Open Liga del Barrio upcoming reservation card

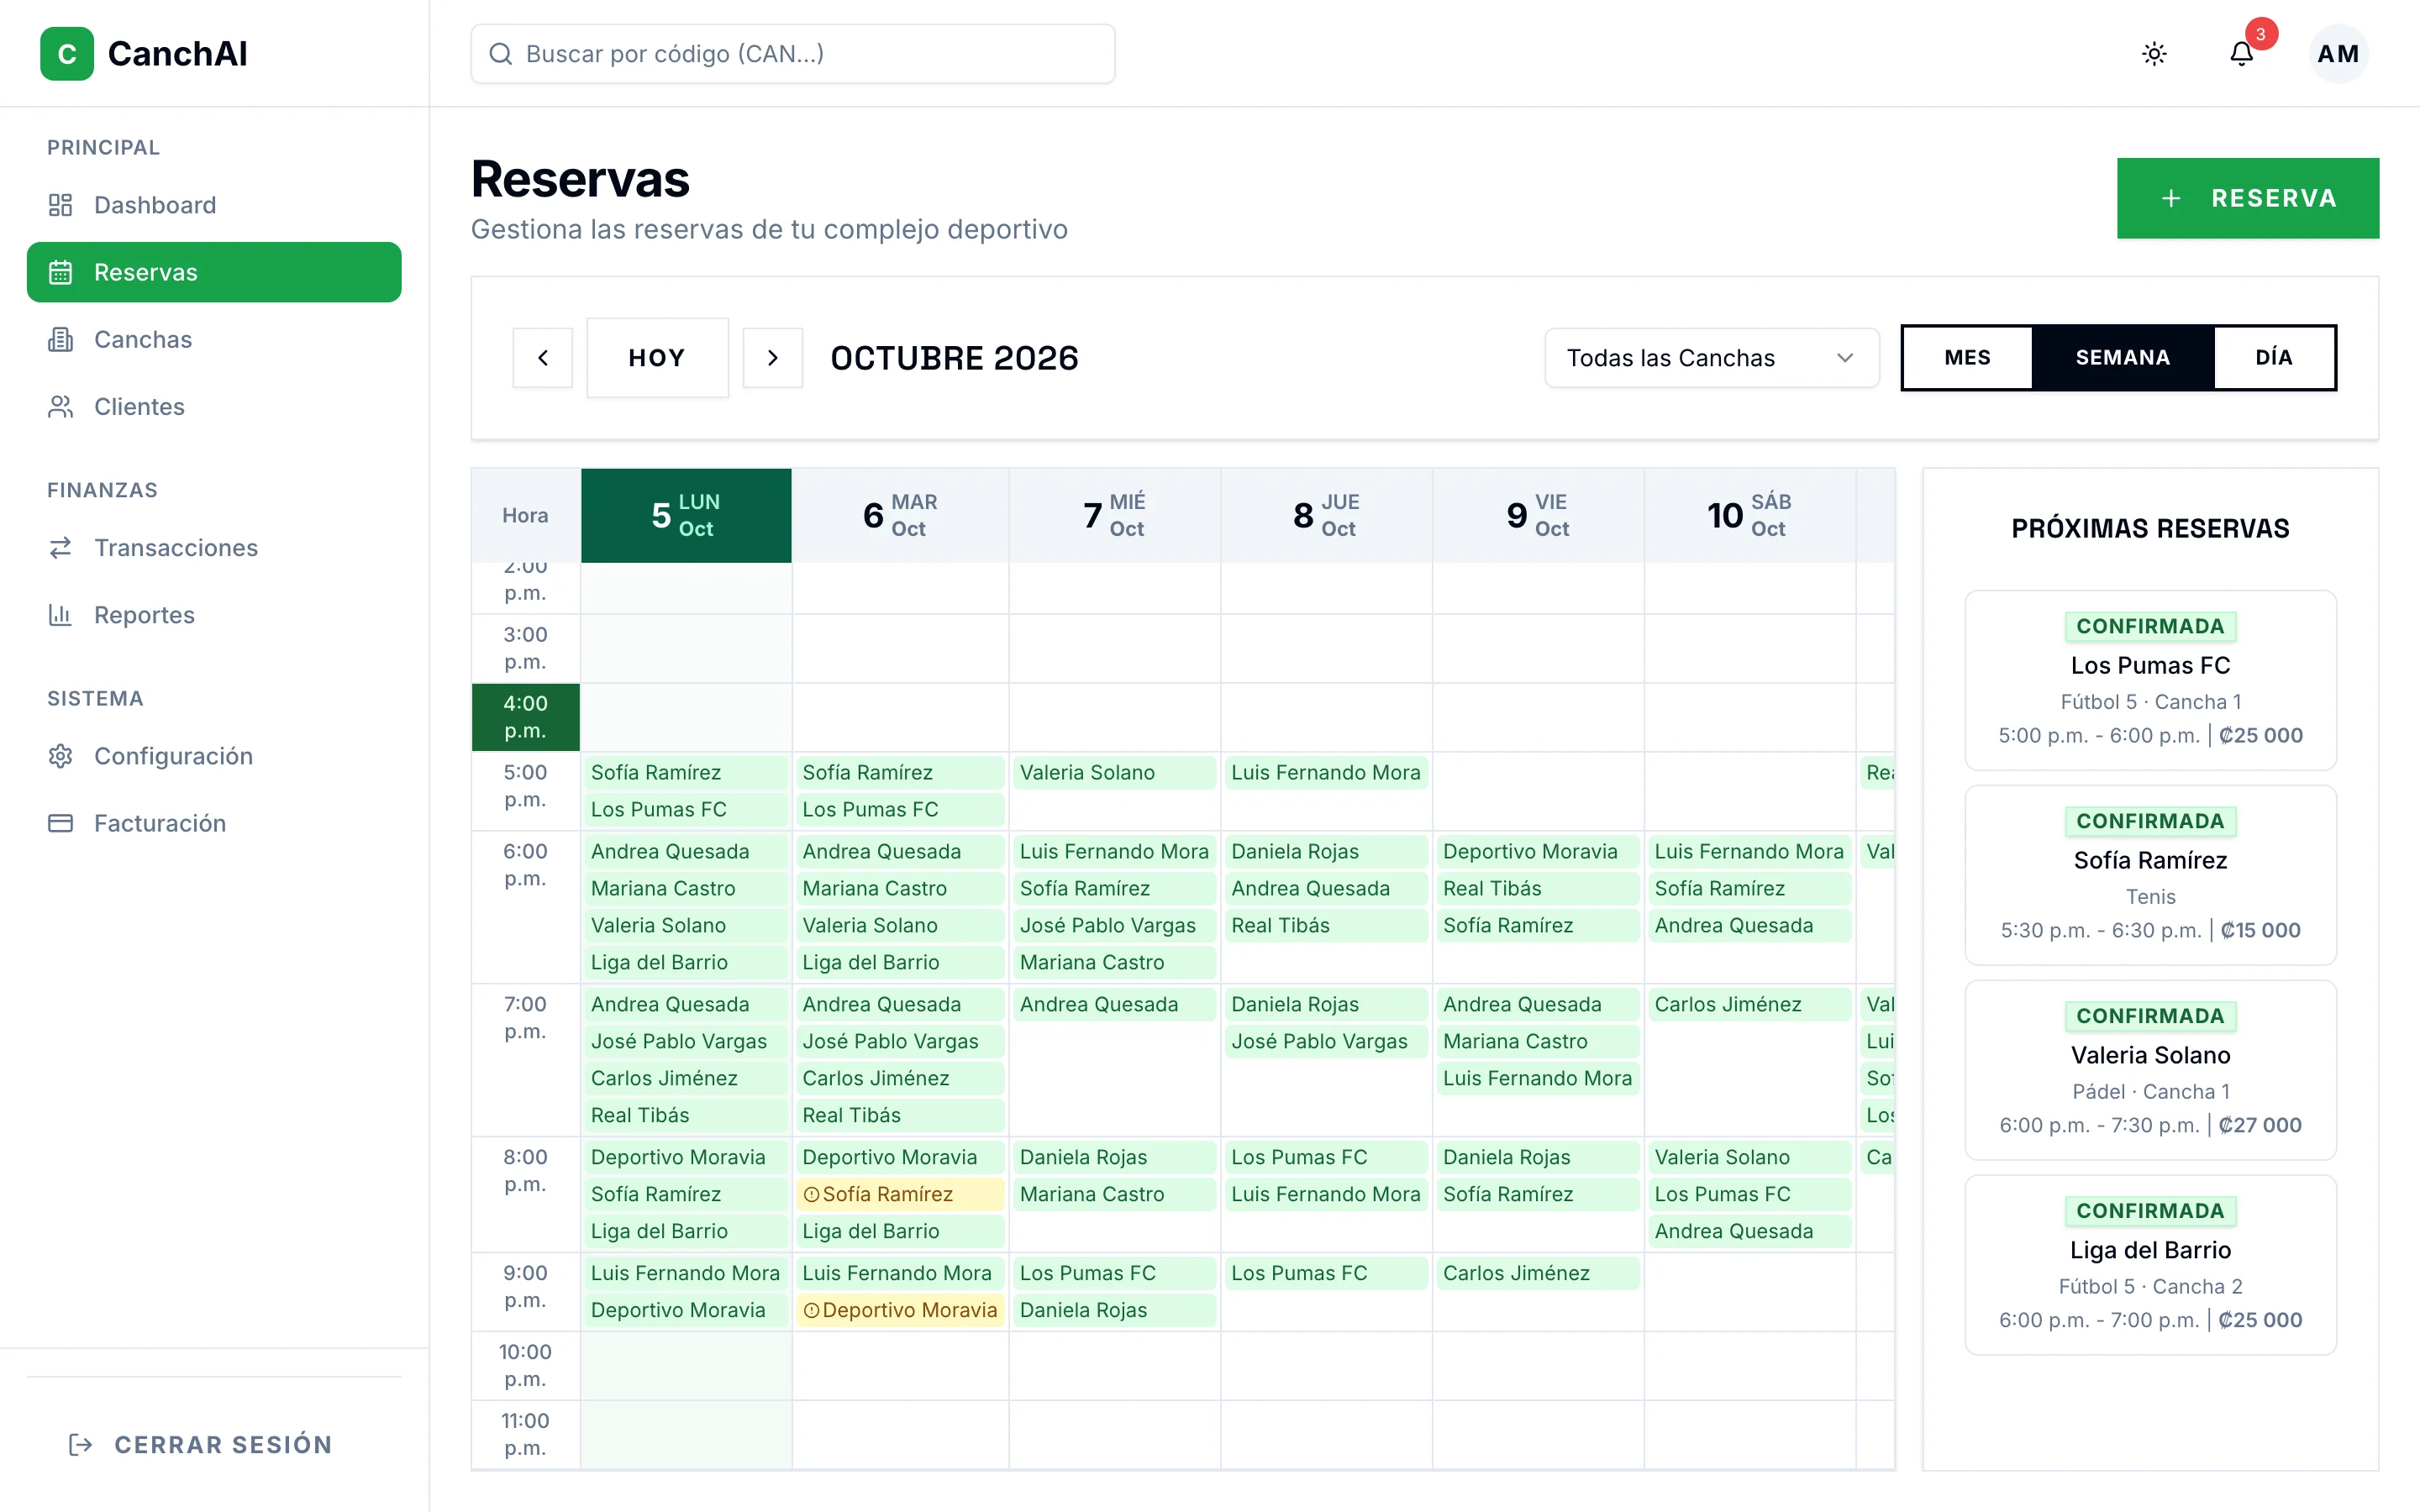point(2150,1265)
